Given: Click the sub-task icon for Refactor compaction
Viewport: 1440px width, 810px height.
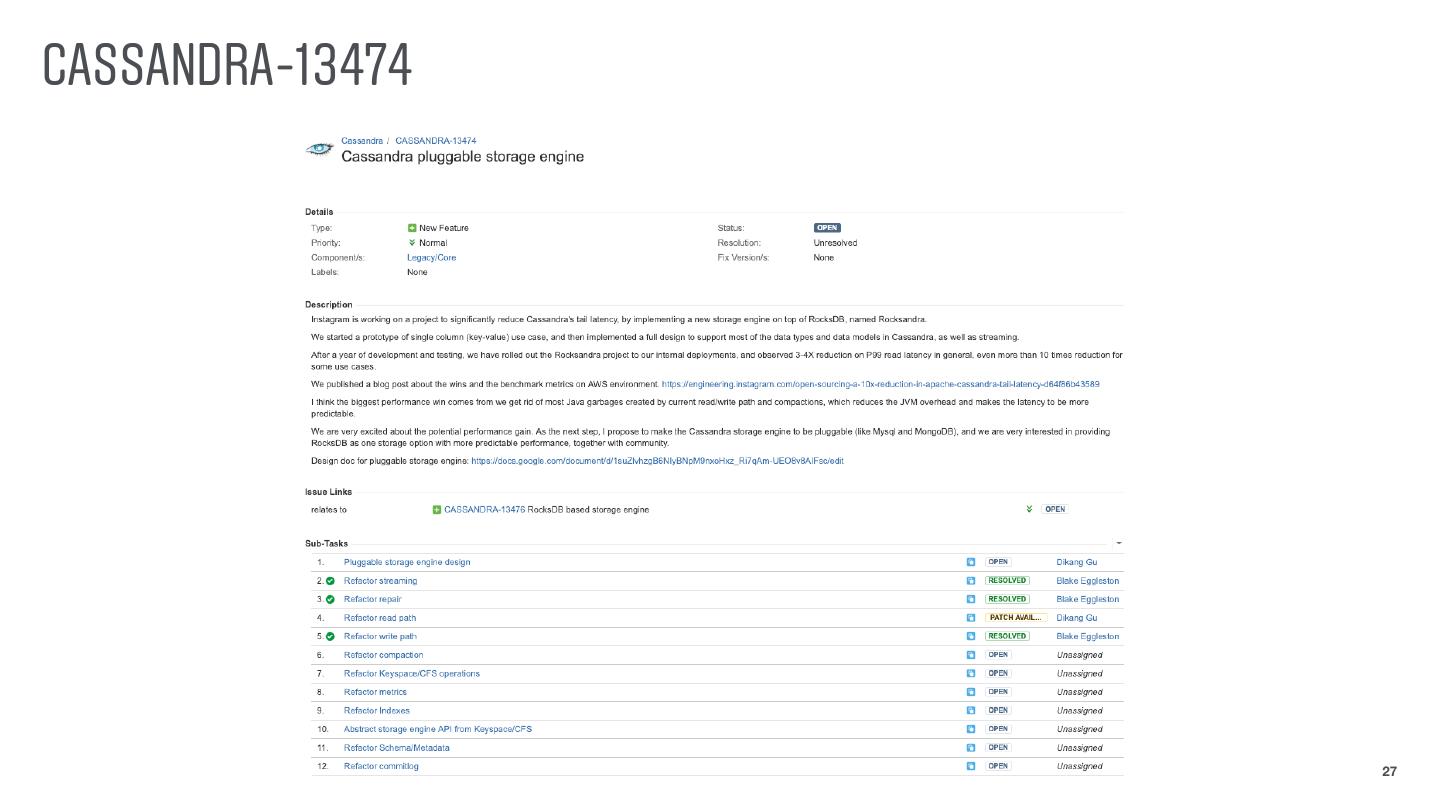Looking at the screenshot, I should 970,655.
